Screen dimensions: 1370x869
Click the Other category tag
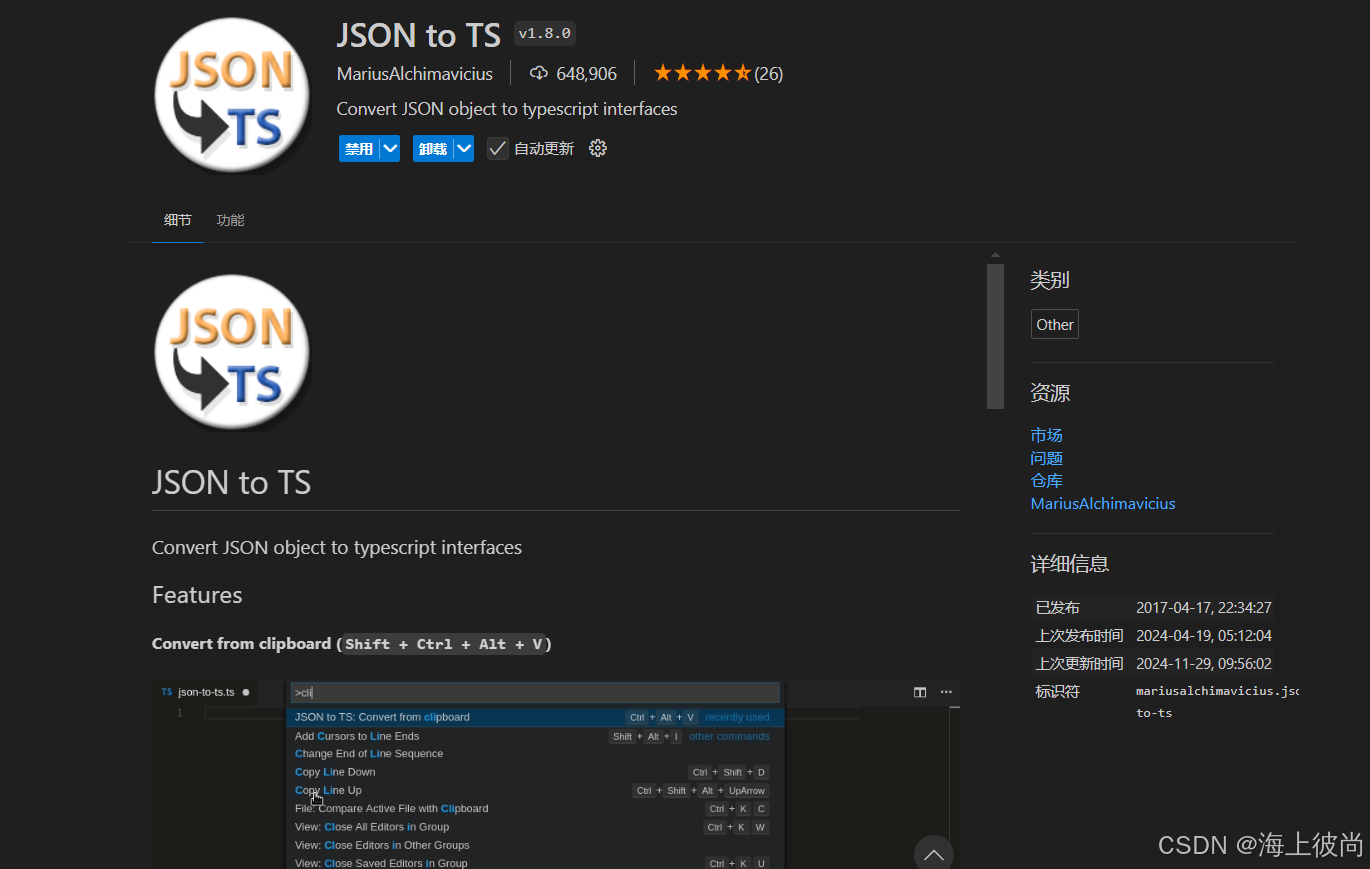coord(1055,324)
